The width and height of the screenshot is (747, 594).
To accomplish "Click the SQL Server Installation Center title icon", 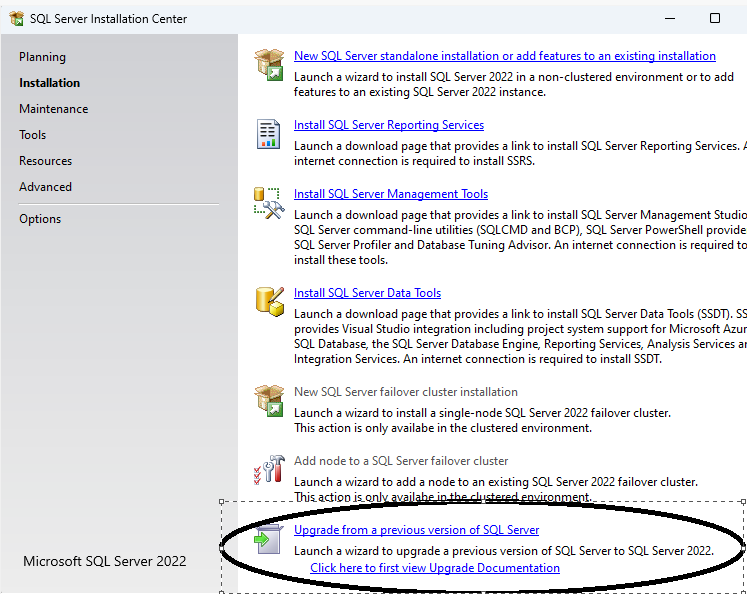I will click(x=17, y=19).
